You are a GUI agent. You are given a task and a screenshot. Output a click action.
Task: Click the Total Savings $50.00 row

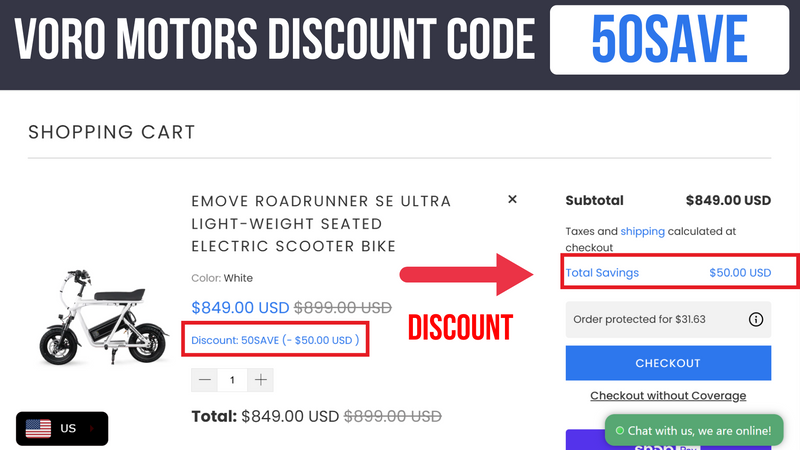[668, 272]
